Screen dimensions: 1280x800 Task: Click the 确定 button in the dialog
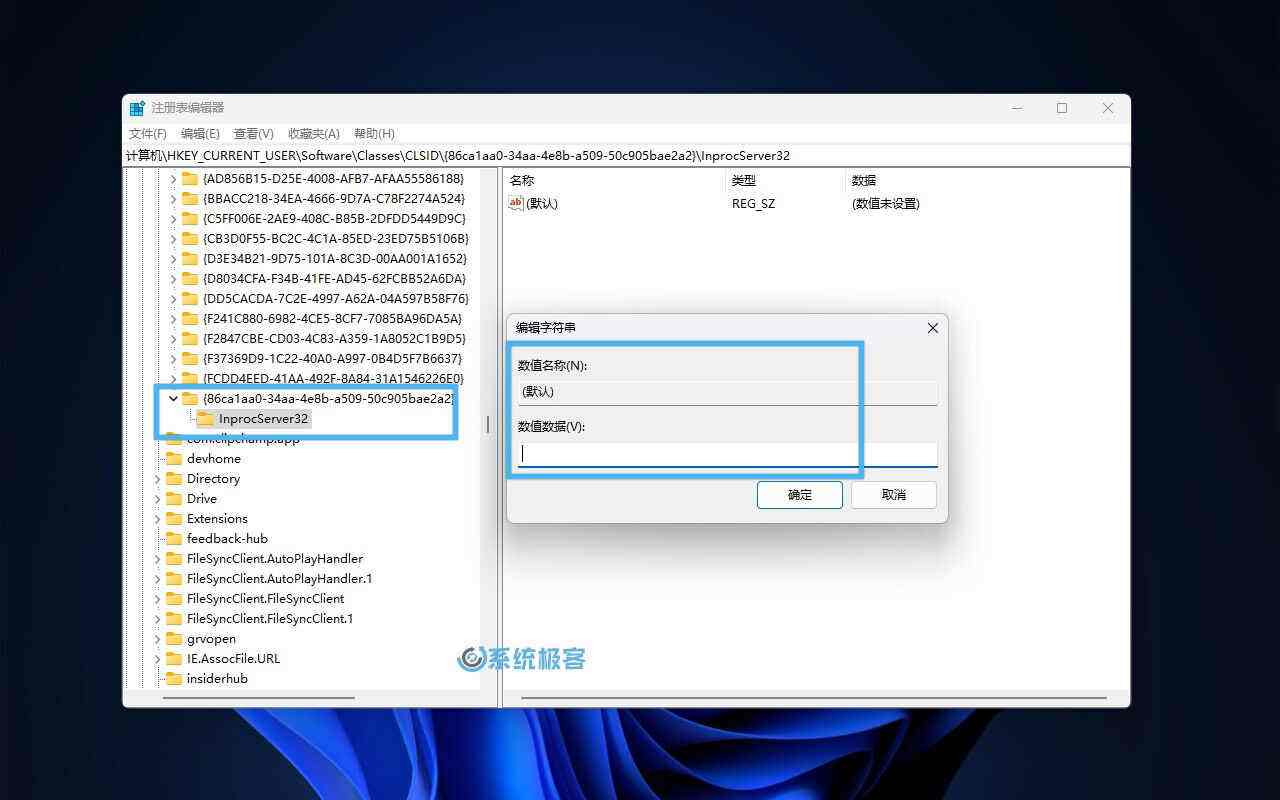[x=799, y=494]
